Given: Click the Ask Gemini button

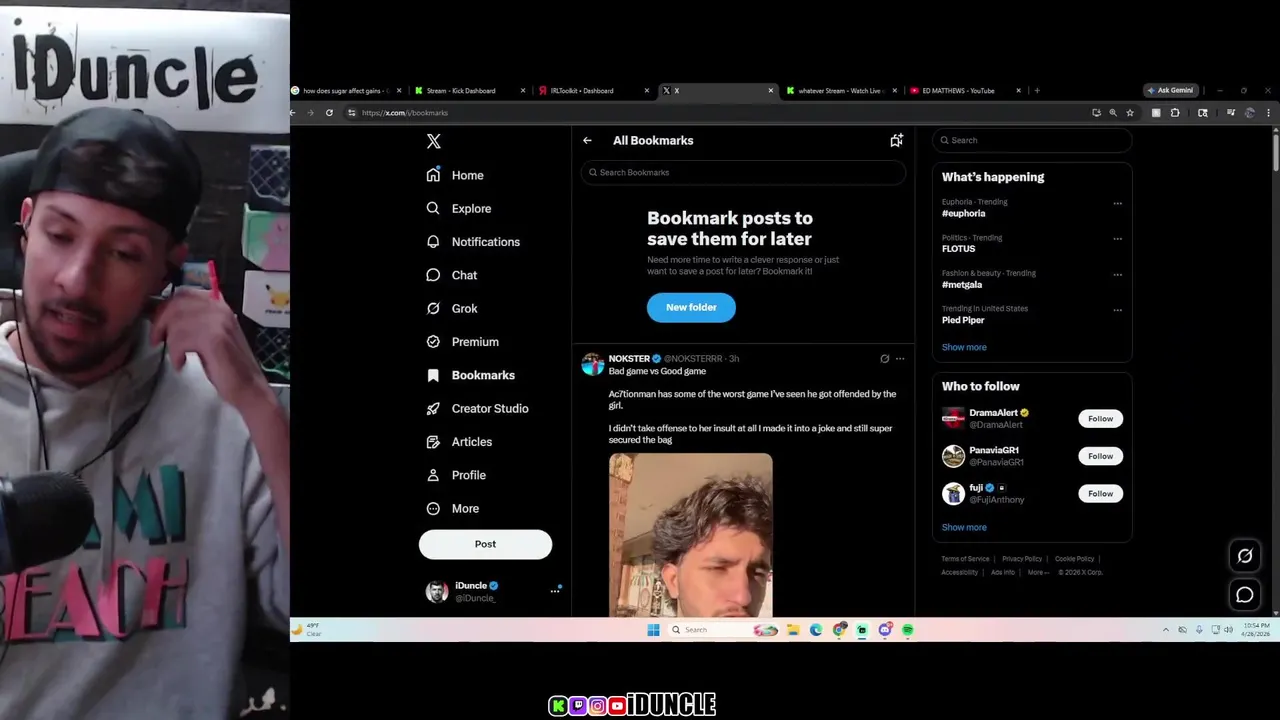Looking at the screenshot, I should (x=1170, y=91).
